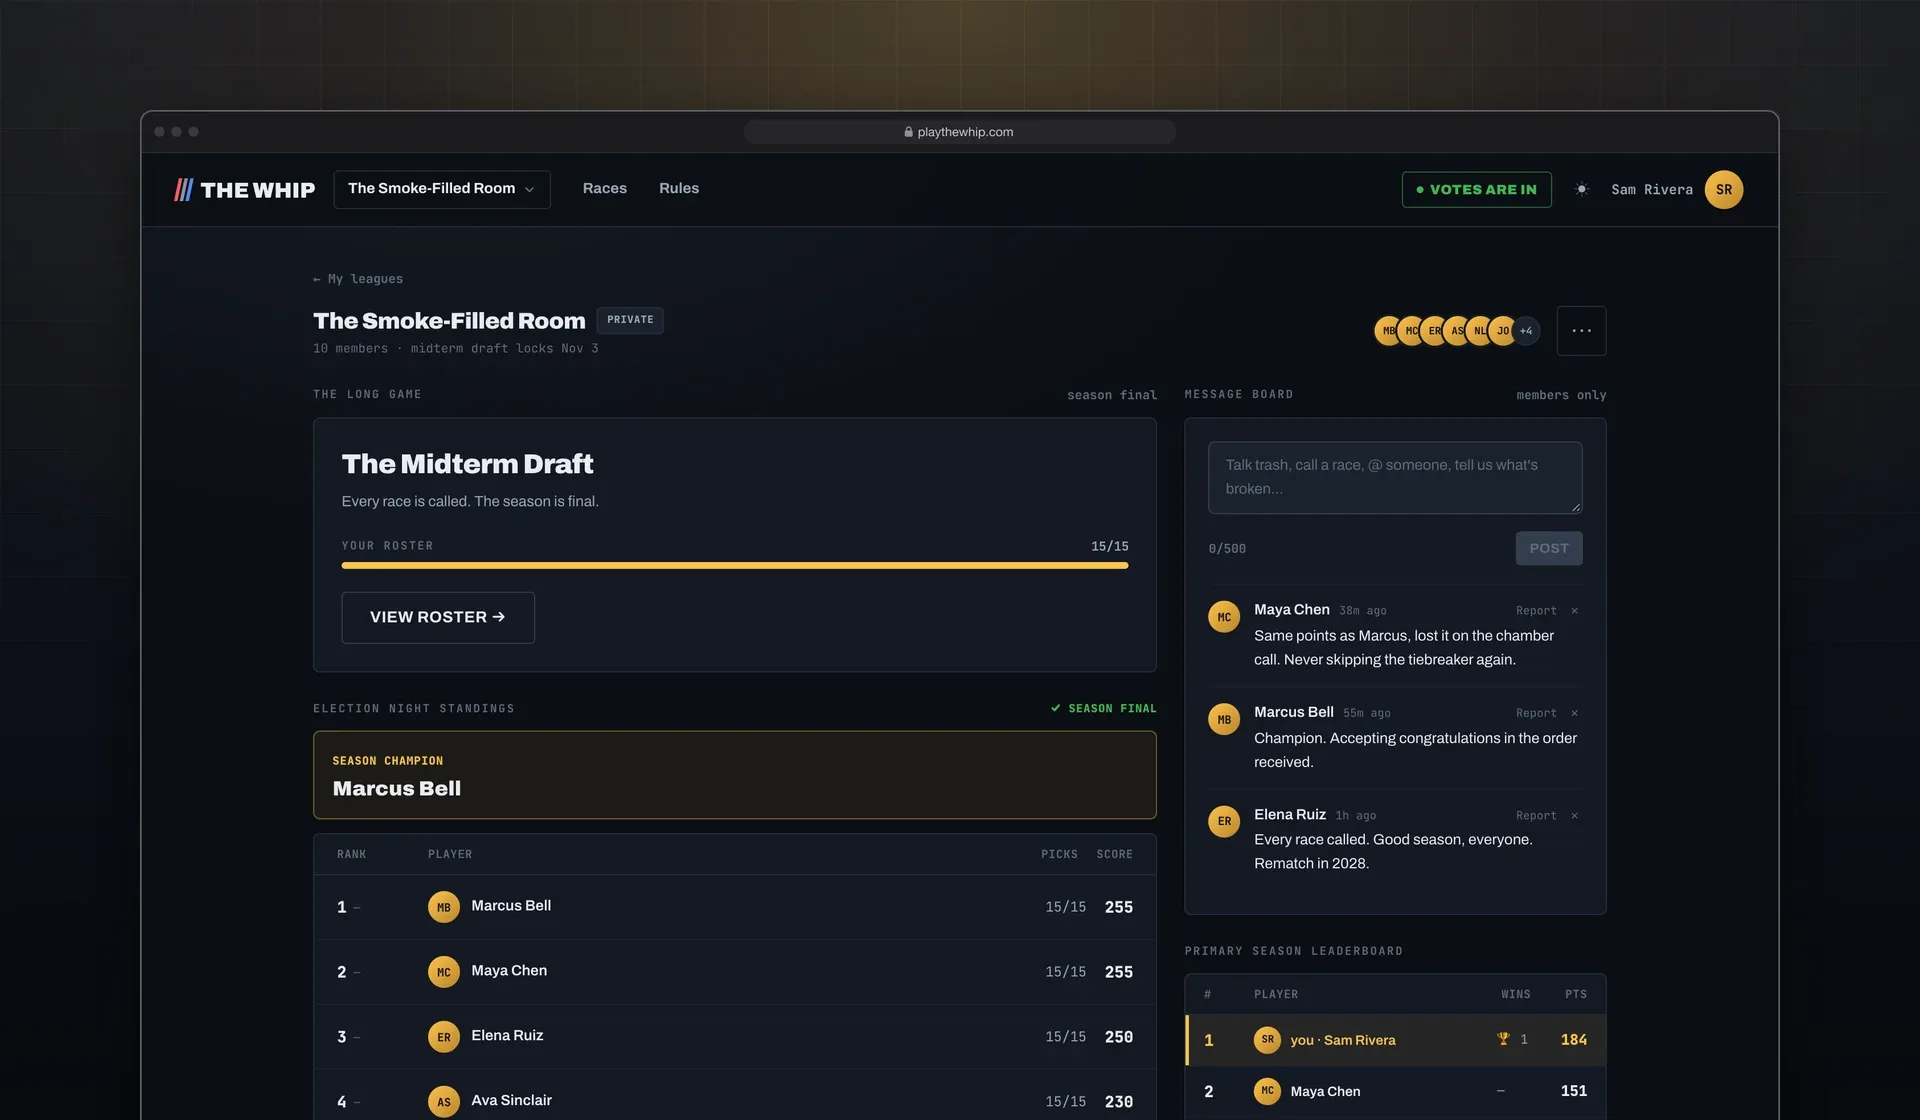Click the PRIVATE league badge

pyautogui.click(x=630, y=320)
